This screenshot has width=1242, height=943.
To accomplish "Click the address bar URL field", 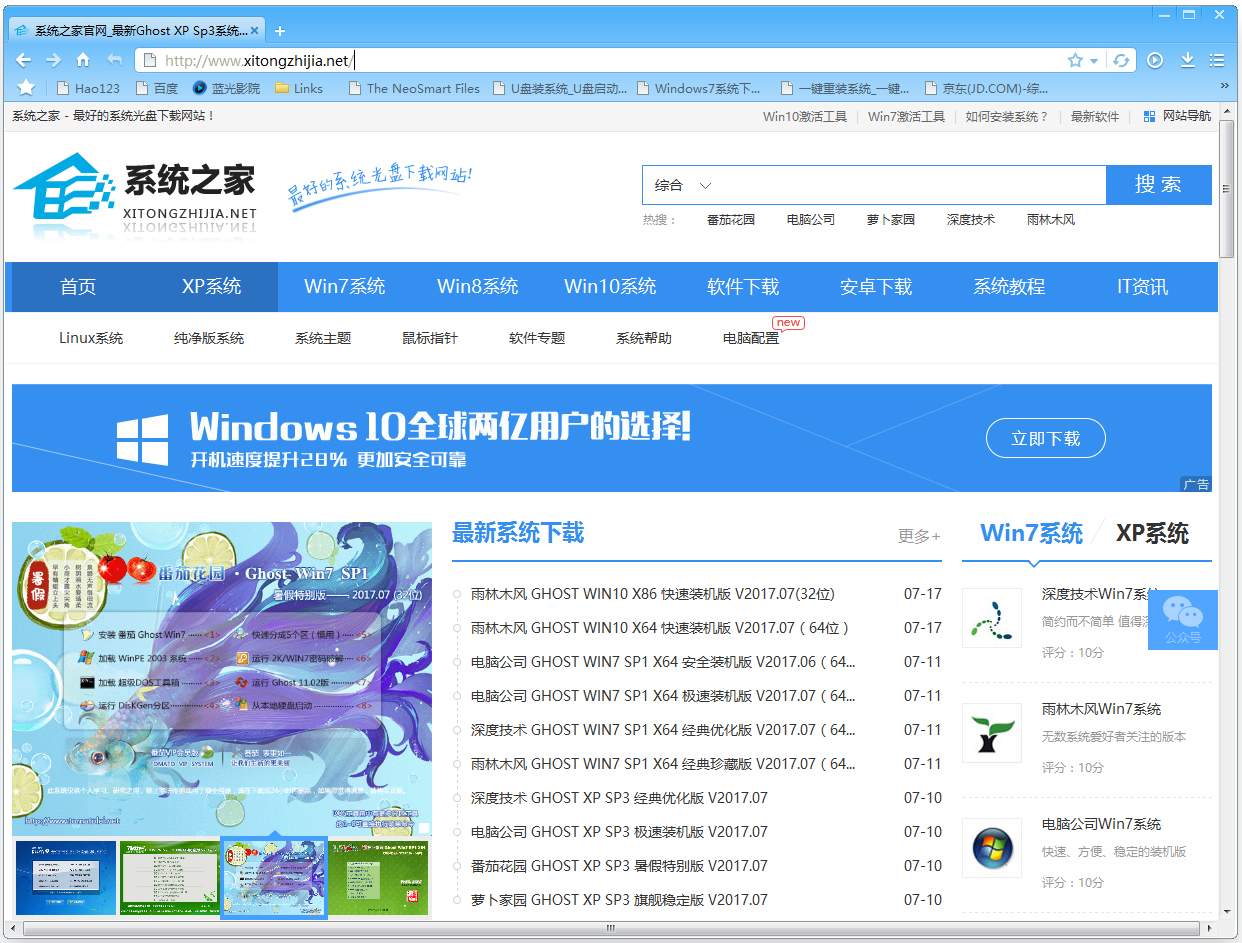I will (600, 60).
